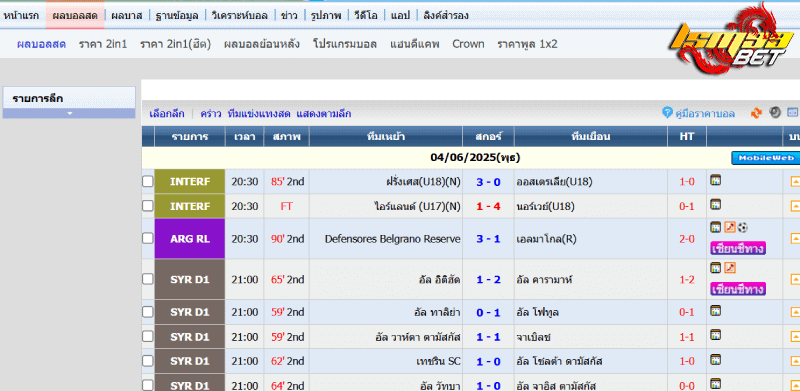800x391 pixels.
Task: Tick checkbox for อัล วัทบา match
Action: pyautogui.click(x=147, y=385)
